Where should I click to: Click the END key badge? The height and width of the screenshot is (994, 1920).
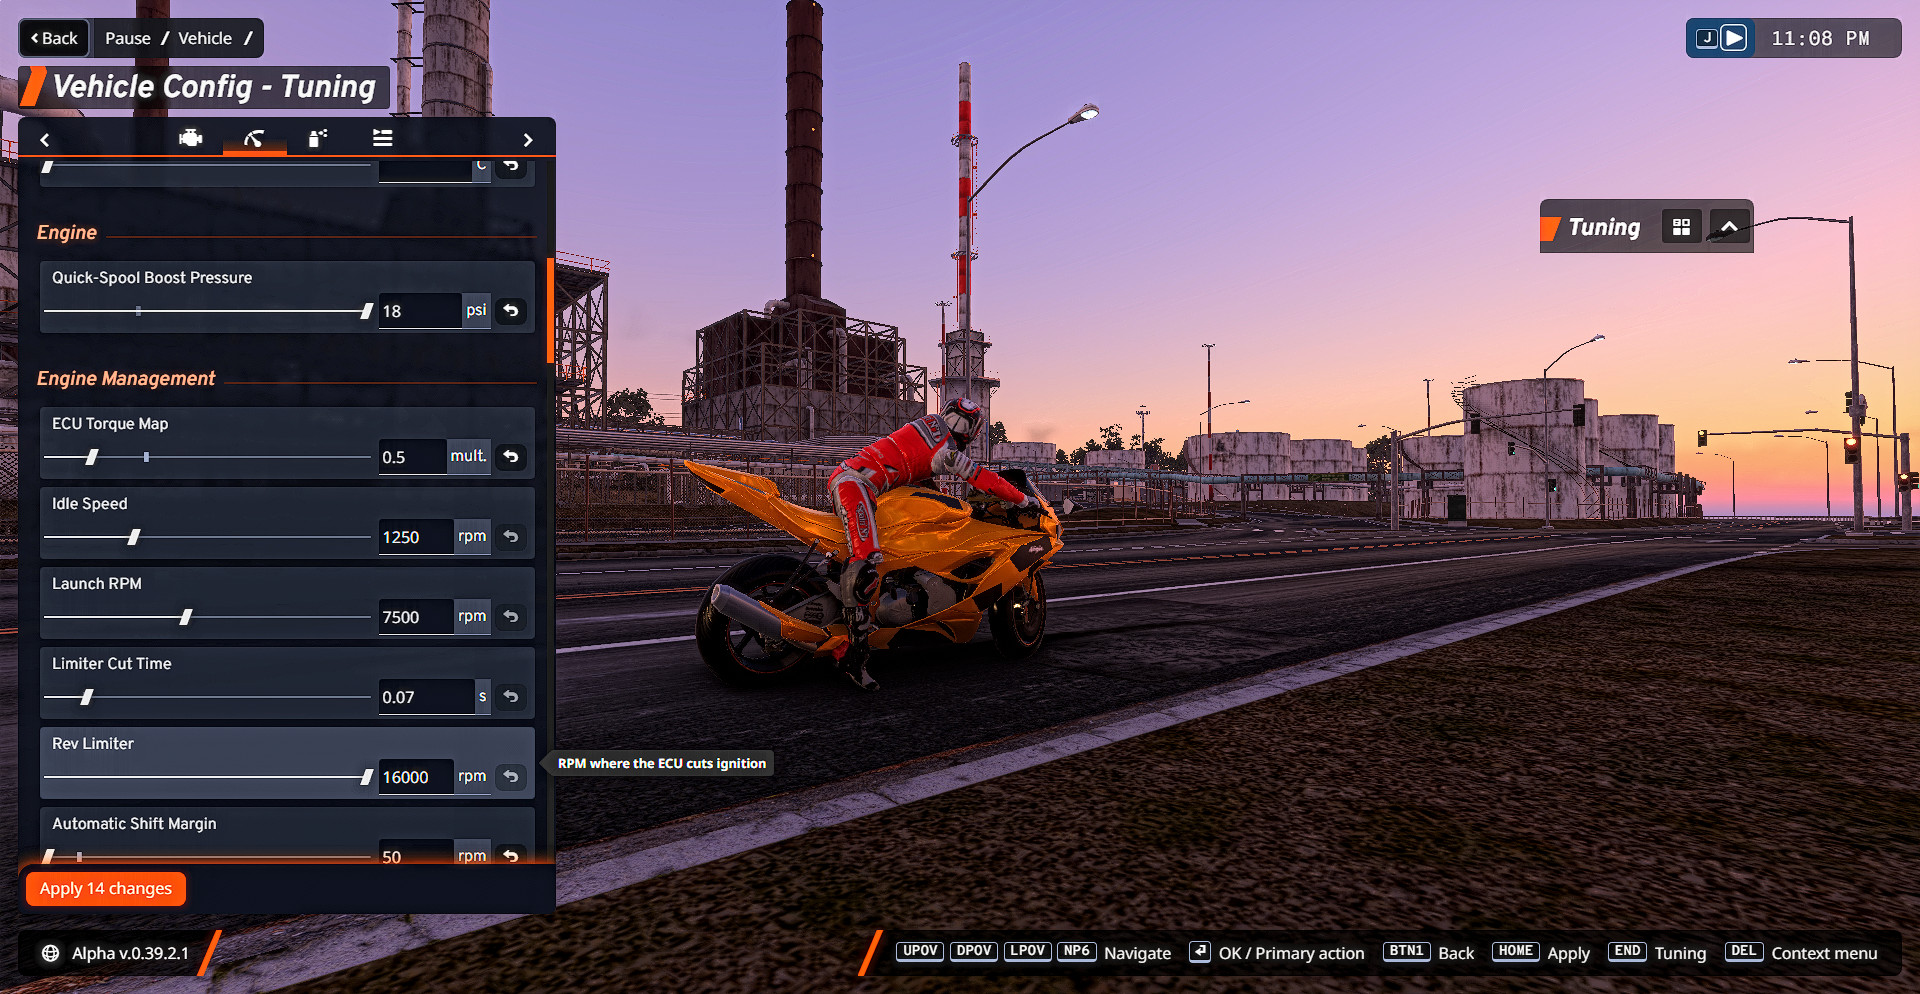[1627, 951]
